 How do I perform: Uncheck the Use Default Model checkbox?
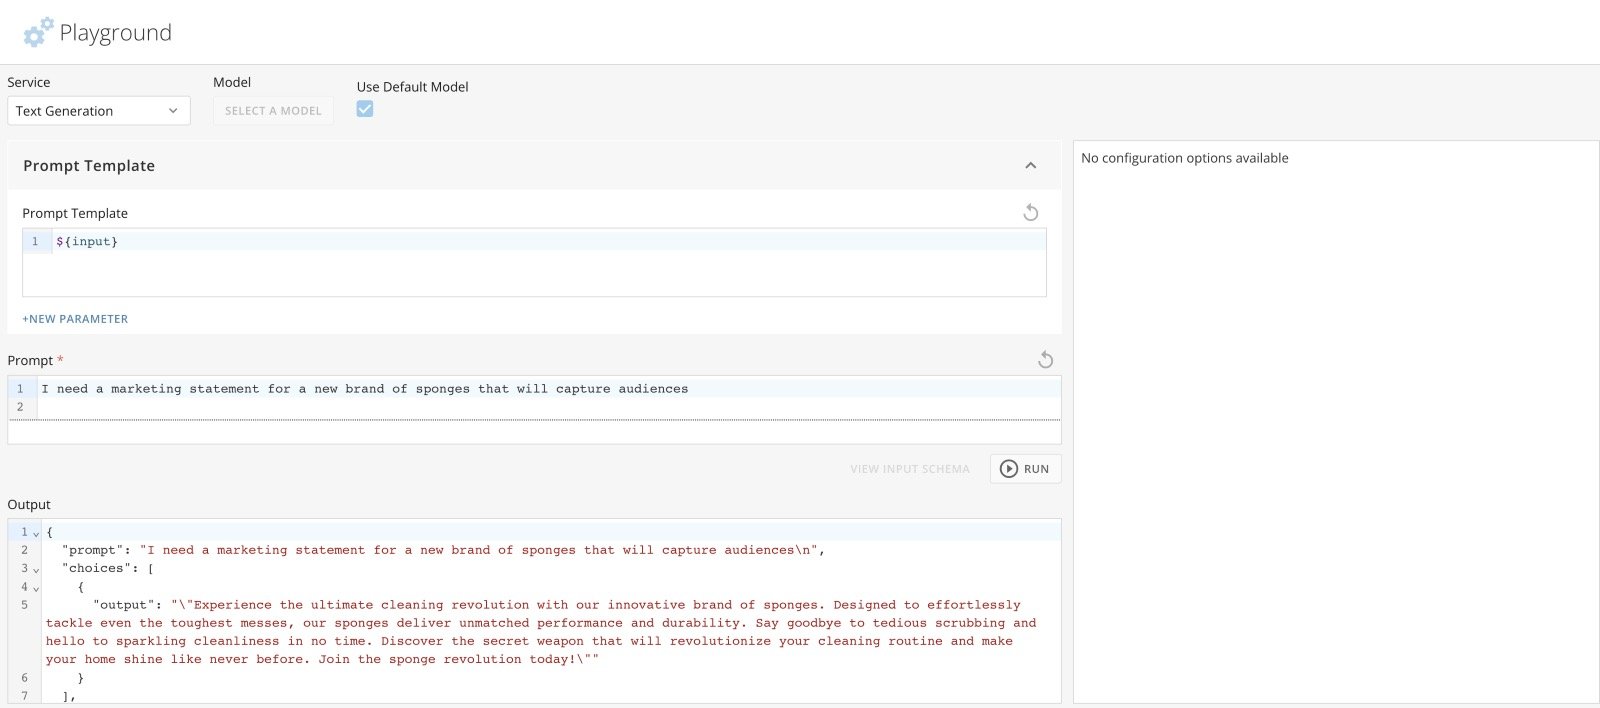tap(365, 109)
